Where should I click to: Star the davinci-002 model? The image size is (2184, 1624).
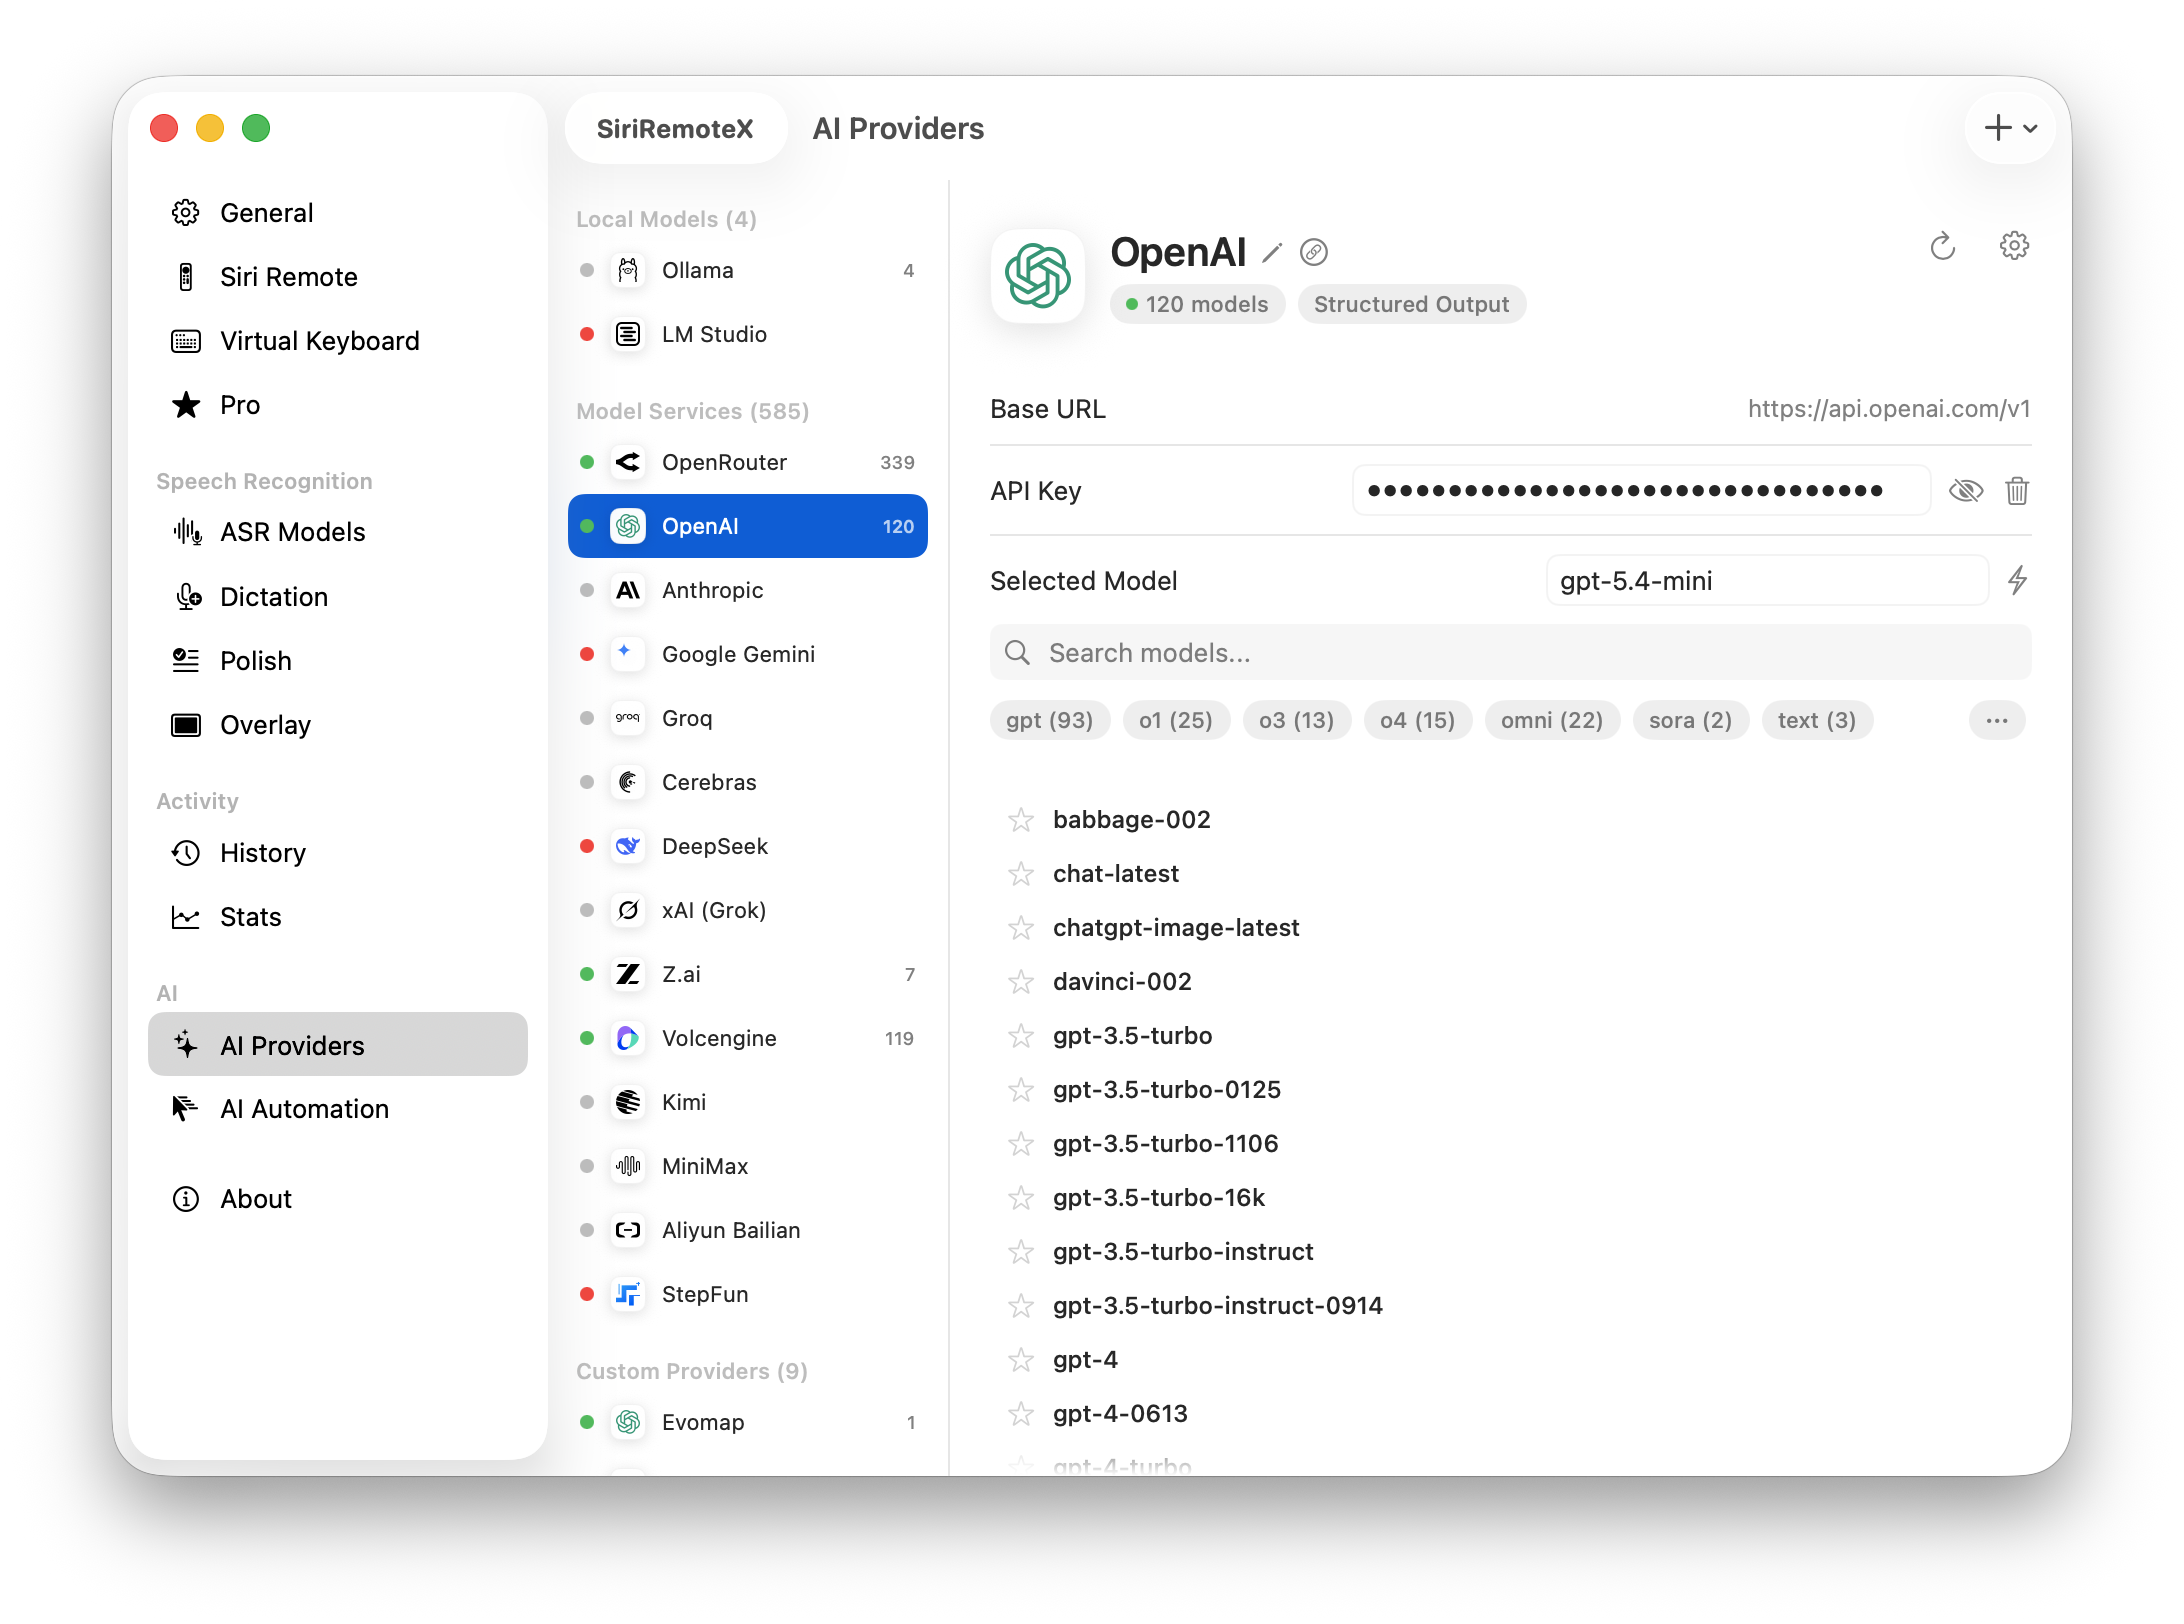pos(1021,982)
